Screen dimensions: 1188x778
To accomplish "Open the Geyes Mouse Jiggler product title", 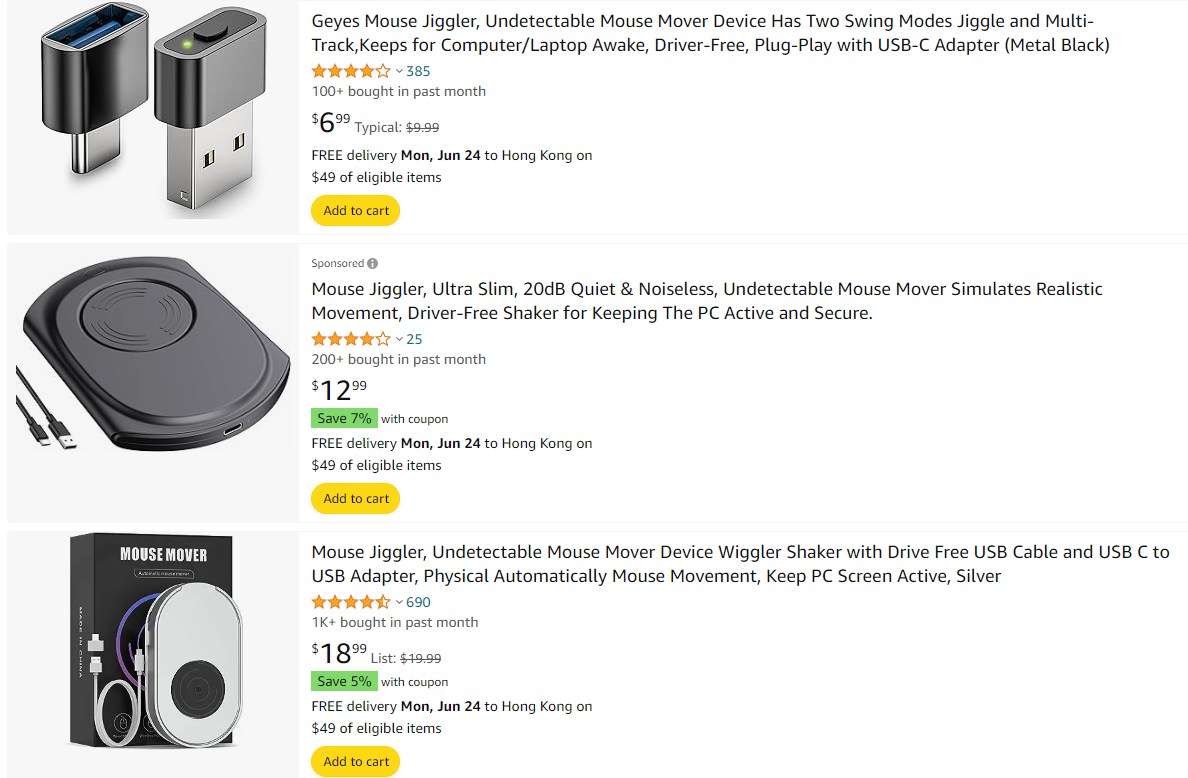I will 710,33.
